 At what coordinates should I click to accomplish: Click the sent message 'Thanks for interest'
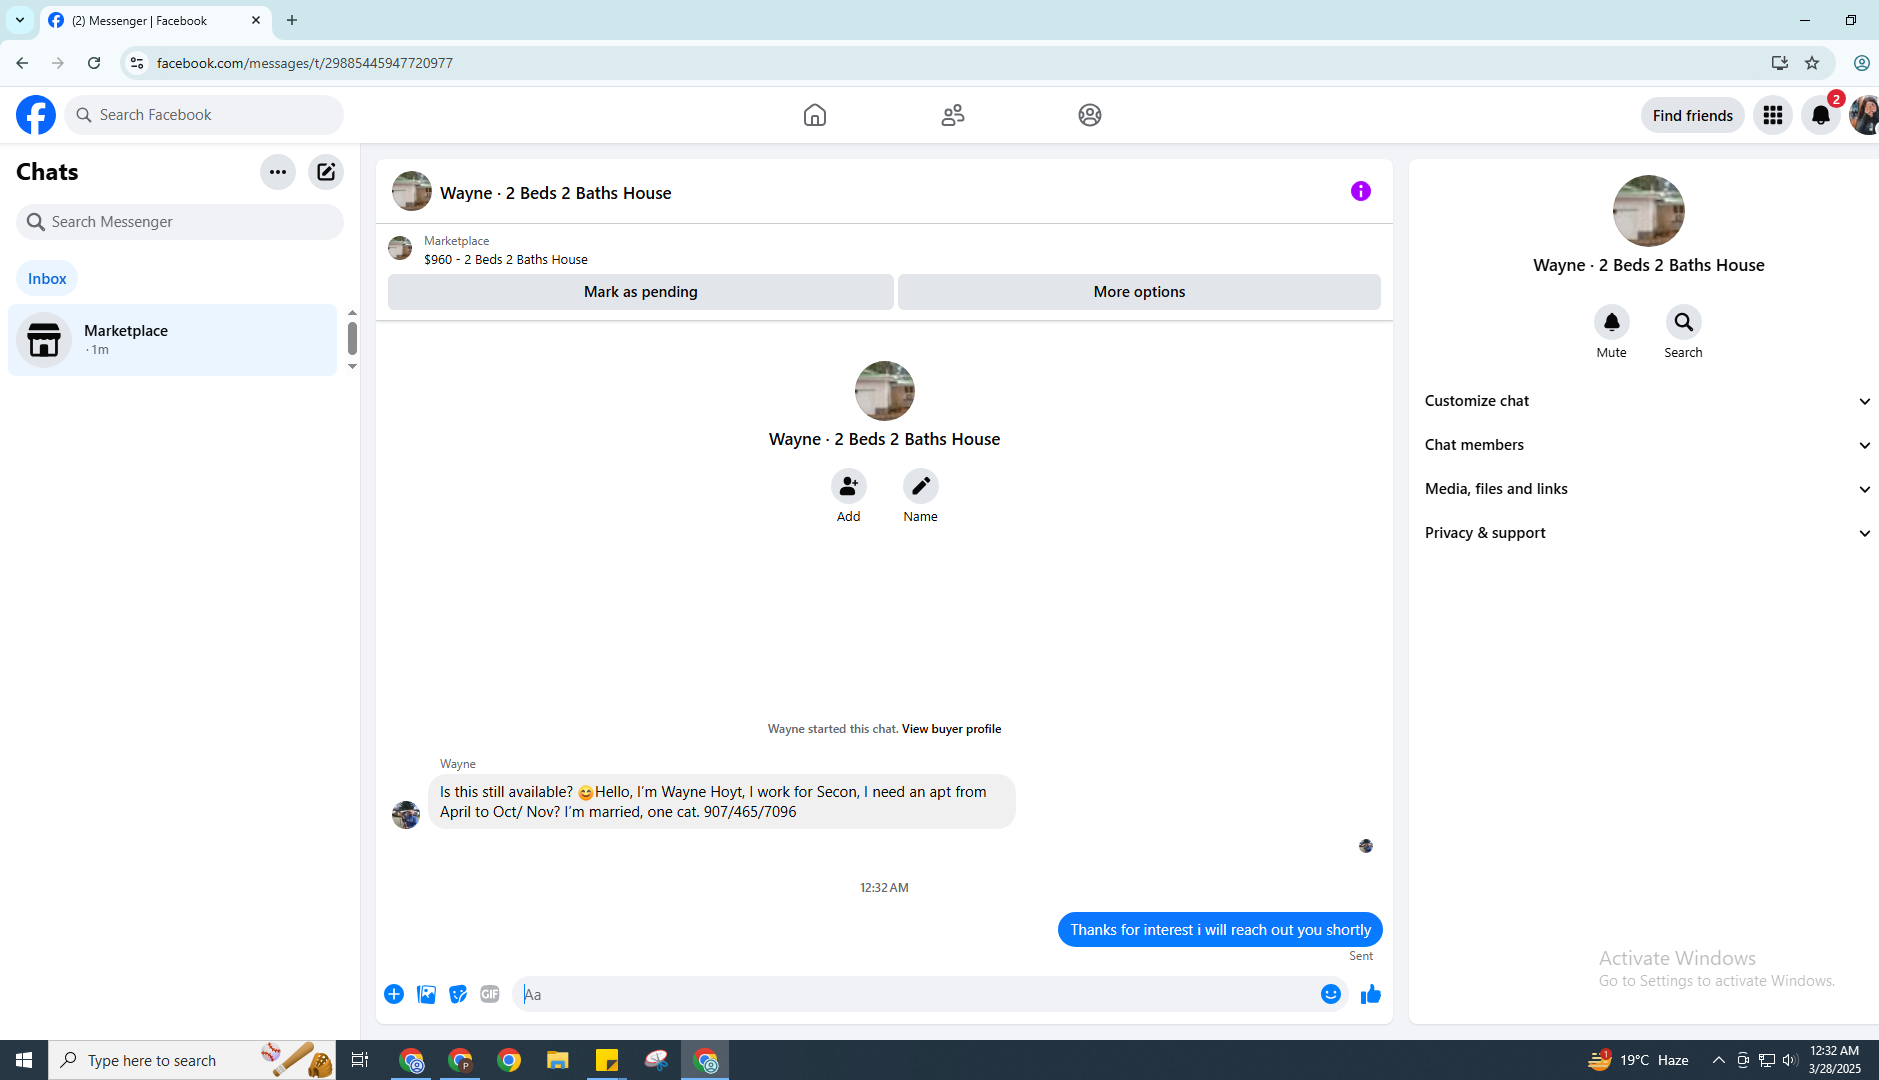pyautogui.click(x=1220, y=930)
